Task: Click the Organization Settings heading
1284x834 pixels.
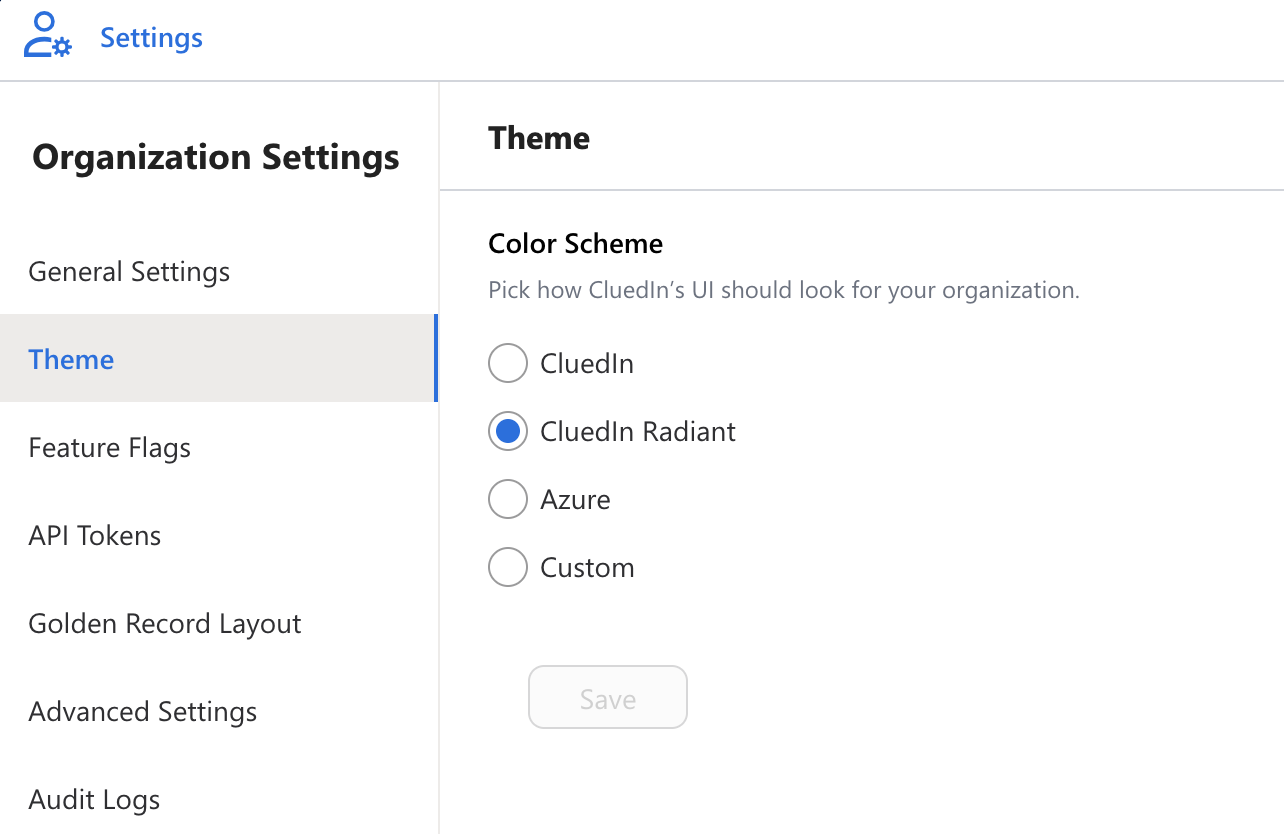Action: (x=216, y=157)
